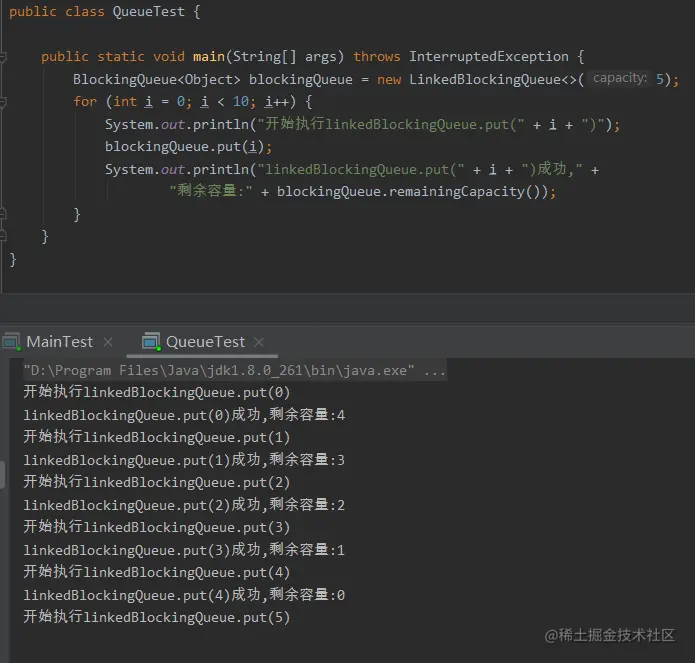Click the QueueTest run configuration icon
This screenshot has width=695, height=663.
[x=151, y=342]
